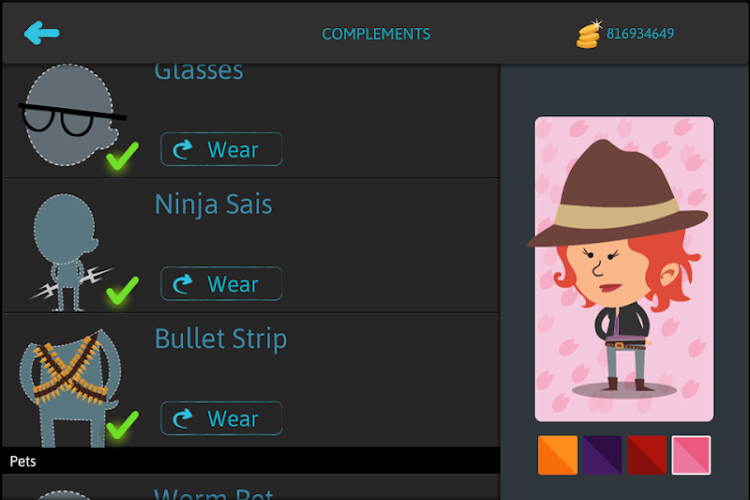Image resolution: width=750 pixels, height=500 pixels.
Task: Tap the Pets section header
Action: (250, 461)
